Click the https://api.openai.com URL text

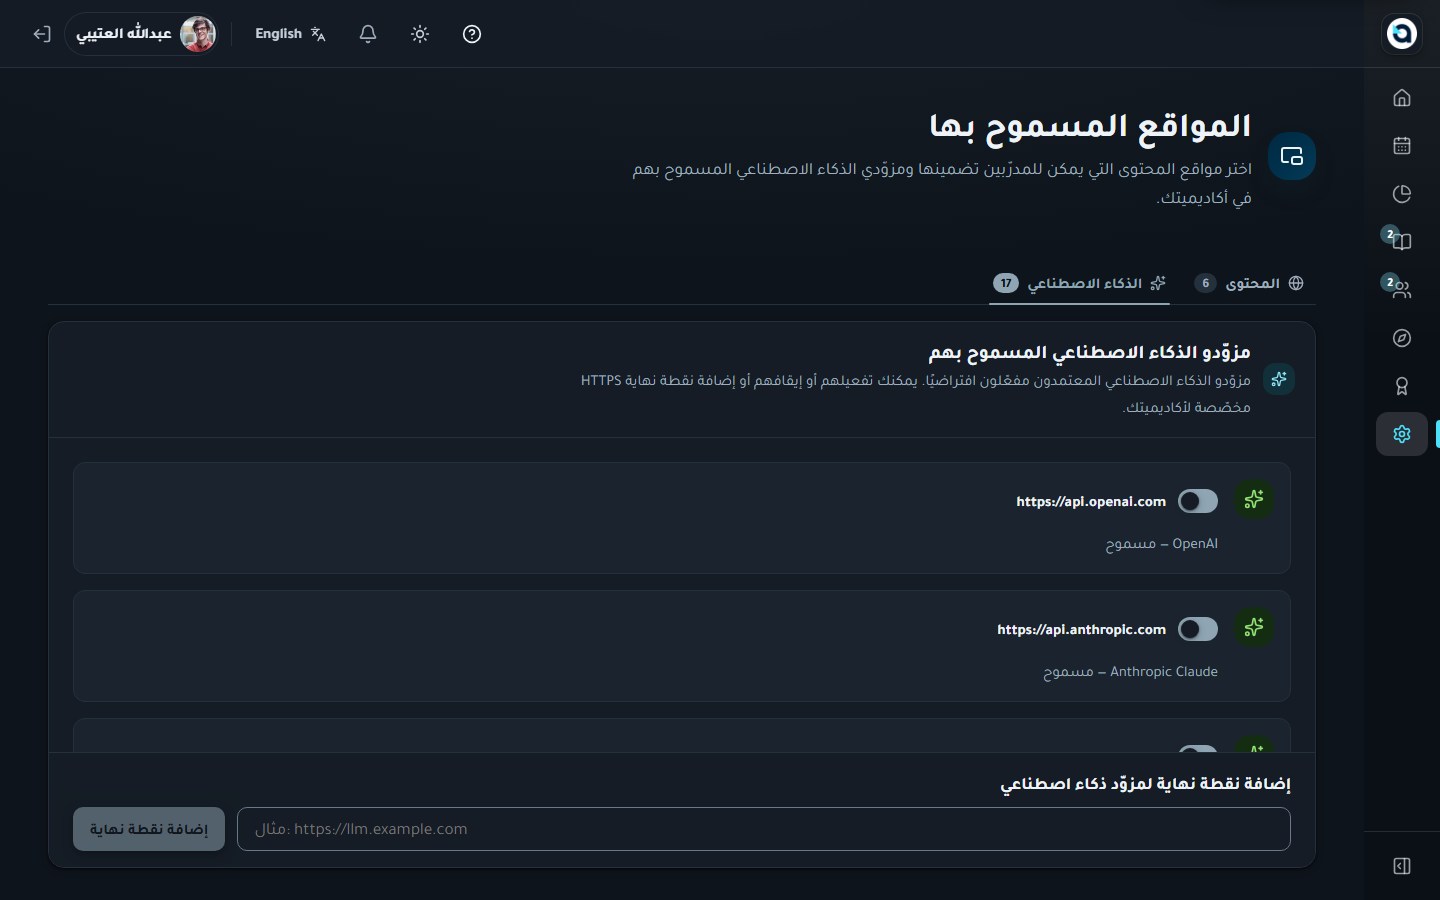1091,501
